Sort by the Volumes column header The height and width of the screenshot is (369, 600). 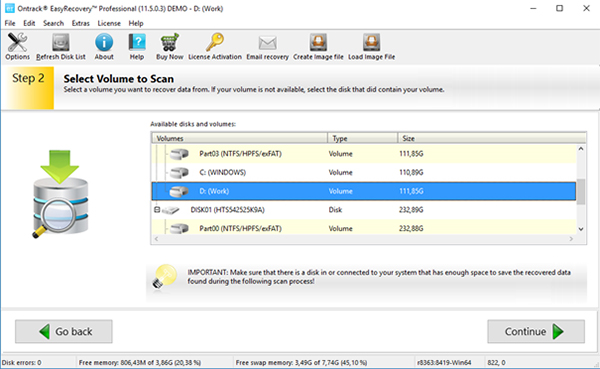(240, 138)
